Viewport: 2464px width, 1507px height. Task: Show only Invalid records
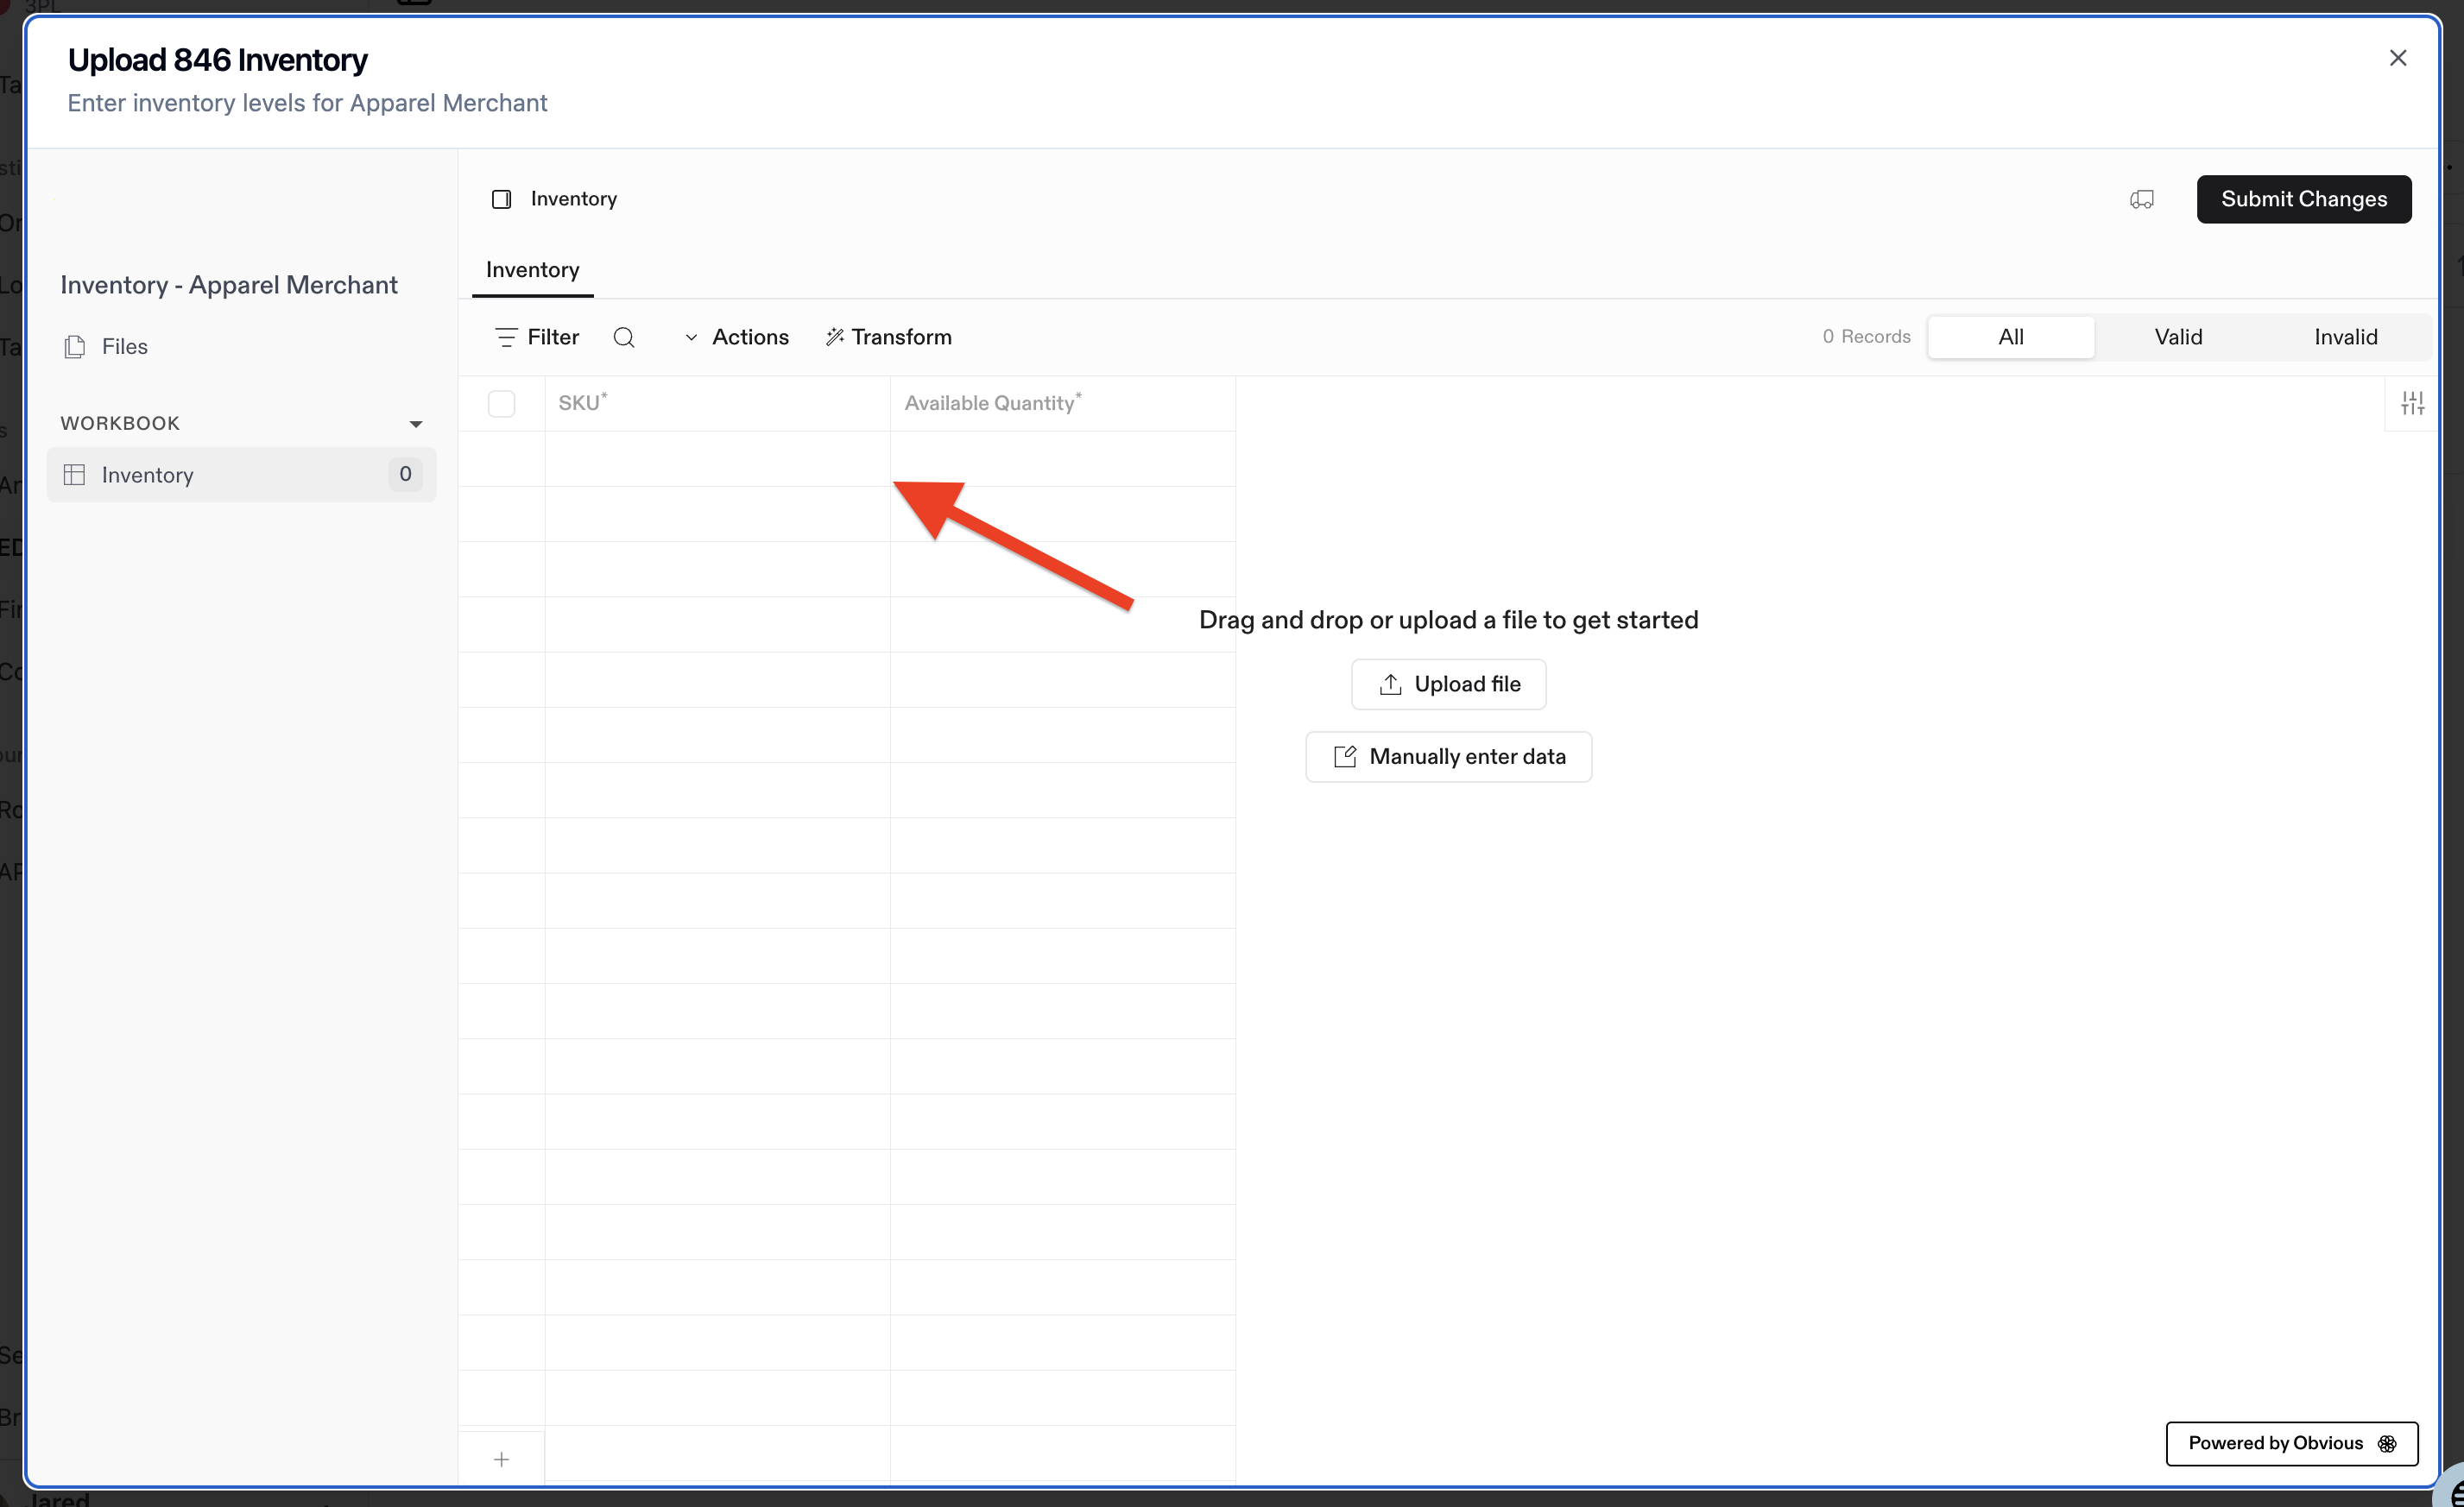pyautogui.click(x=2345, y=337)
